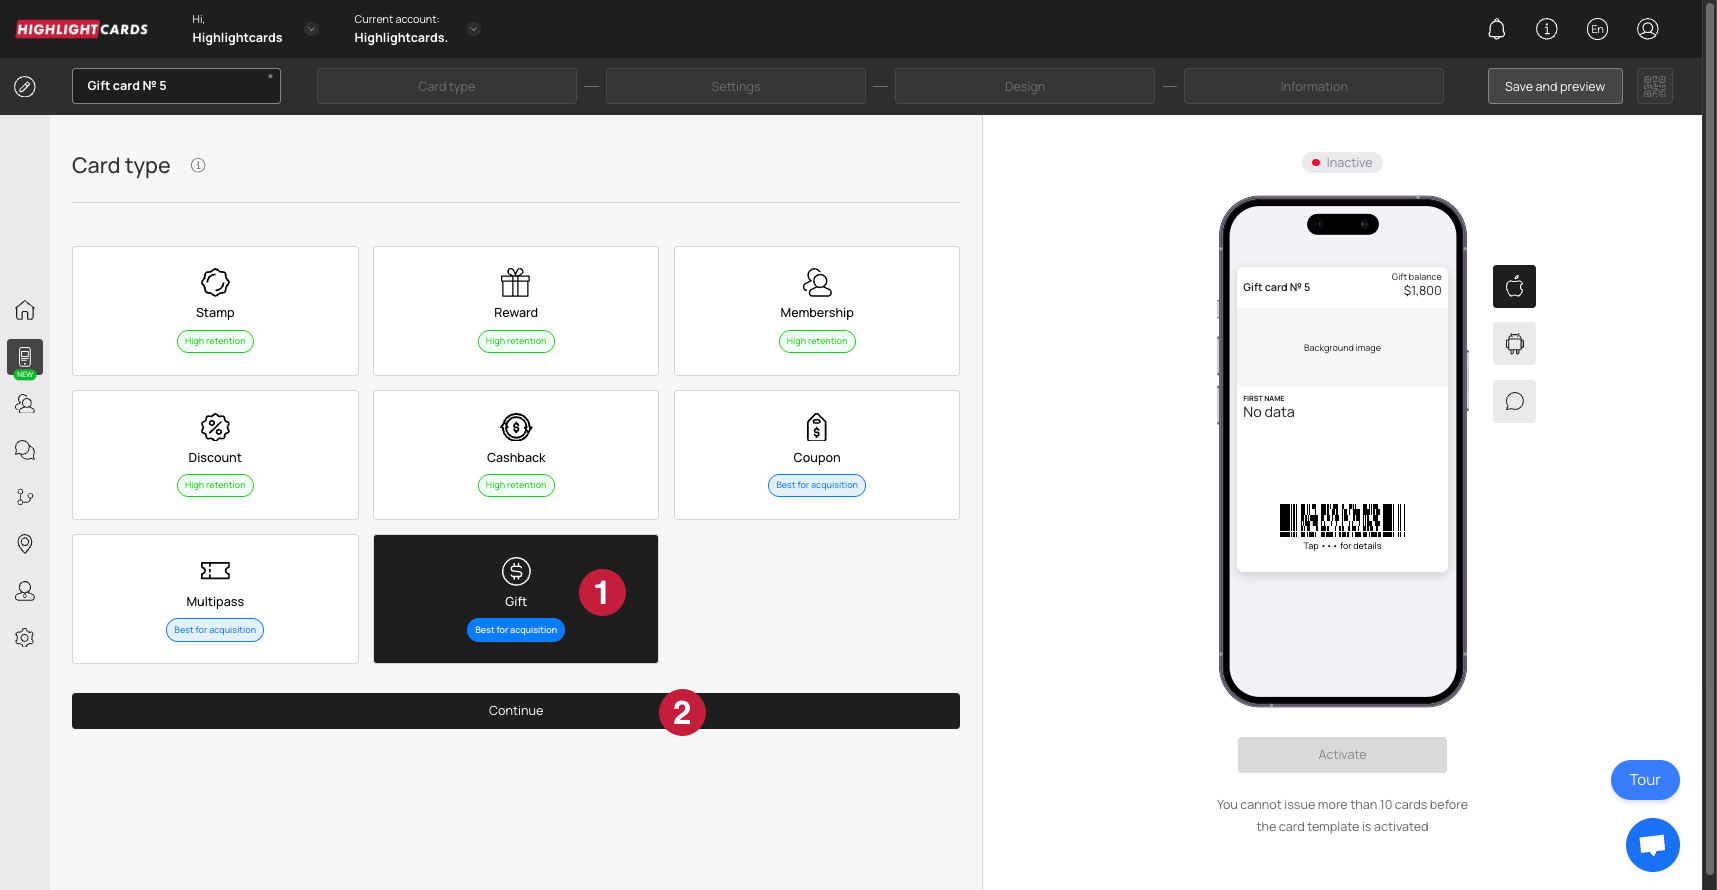This screenshot has width=1717, height=890.
Task: Expand the Current account dropdown
Action: click(x=474, y=29)
